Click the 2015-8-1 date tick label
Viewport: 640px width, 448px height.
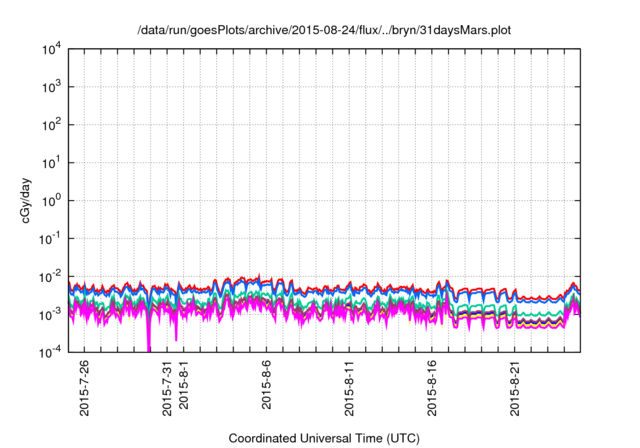pos(184,384)
